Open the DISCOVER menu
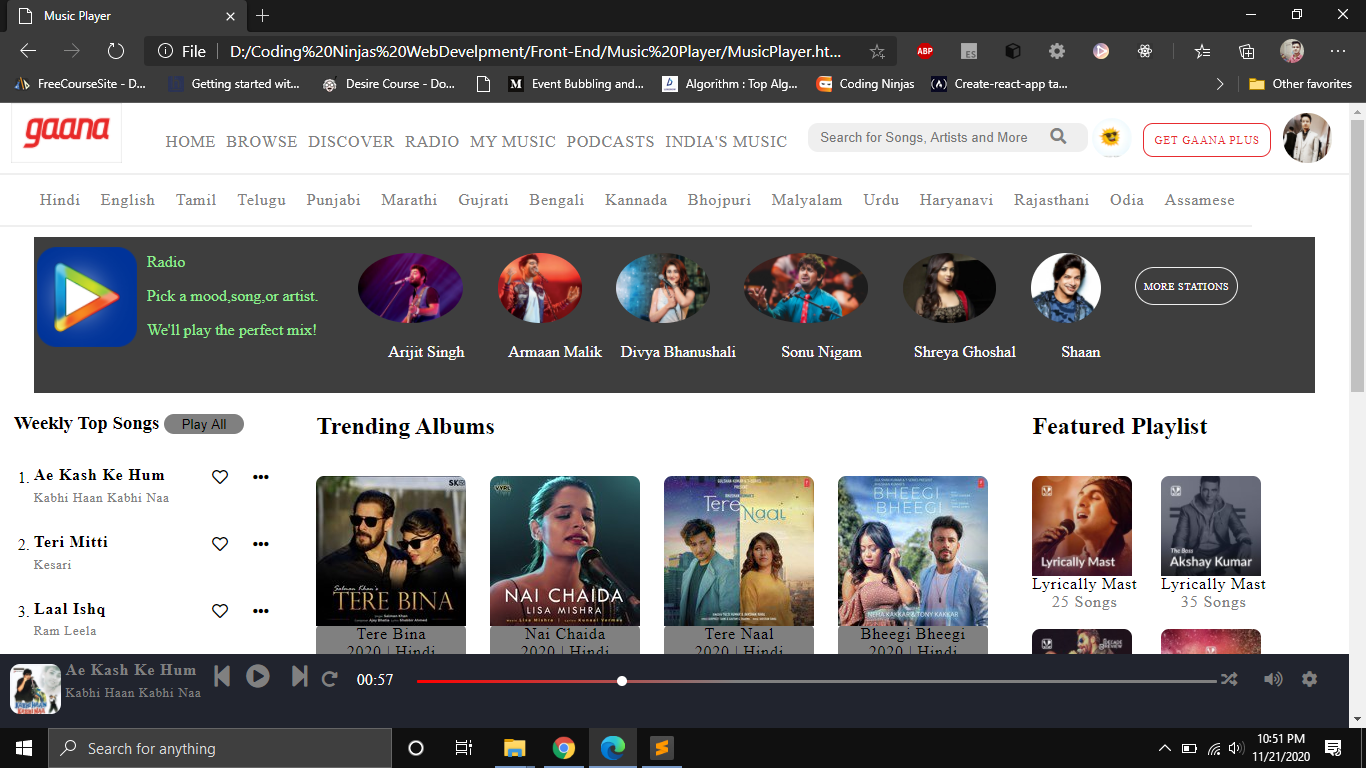Screen dimensions: 1366x768 tap(351, 142)
